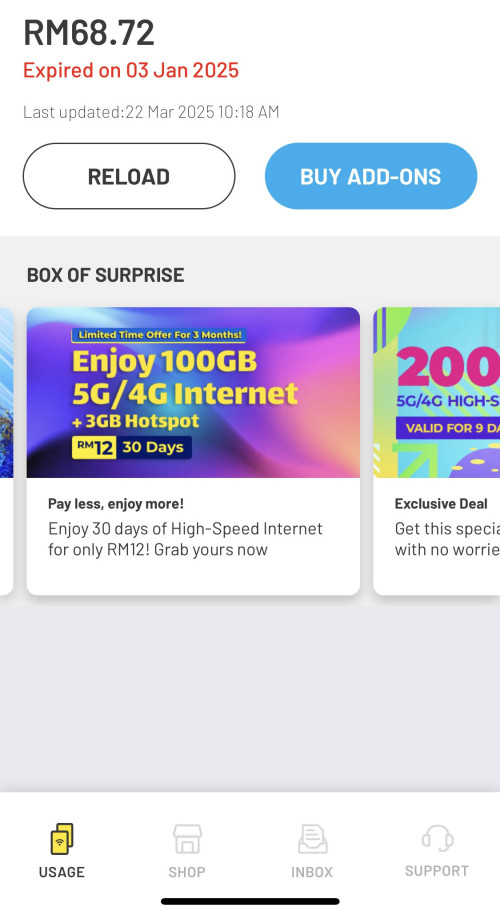Go to the INBOX tab label
Image resolution: width=500 pixels, height=915 pixels.
[x=312, y=872]
